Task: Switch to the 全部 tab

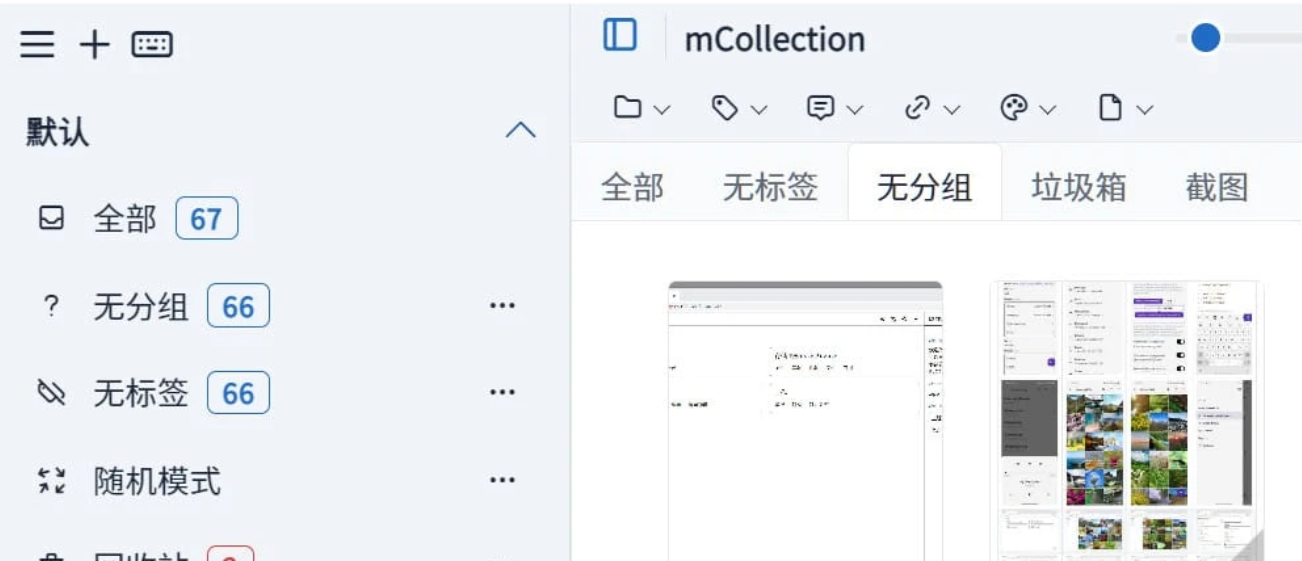Action: (632, 187)
